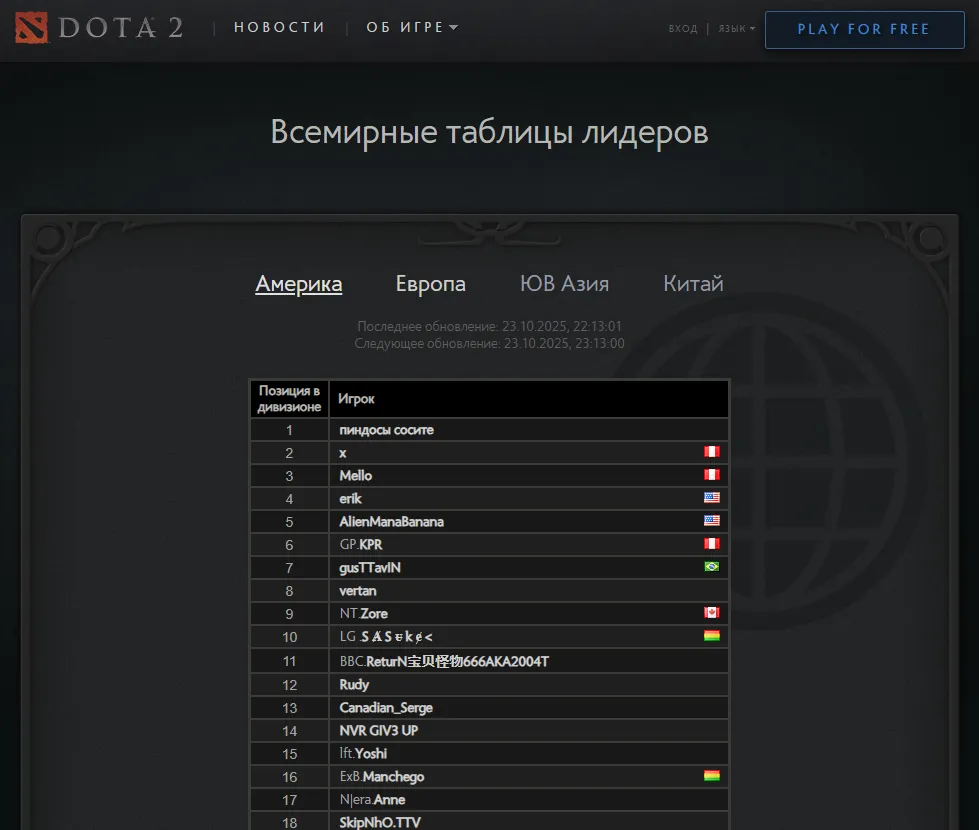
Task: Select player name NVR GIV3 UP
Action: coord(378,731)
